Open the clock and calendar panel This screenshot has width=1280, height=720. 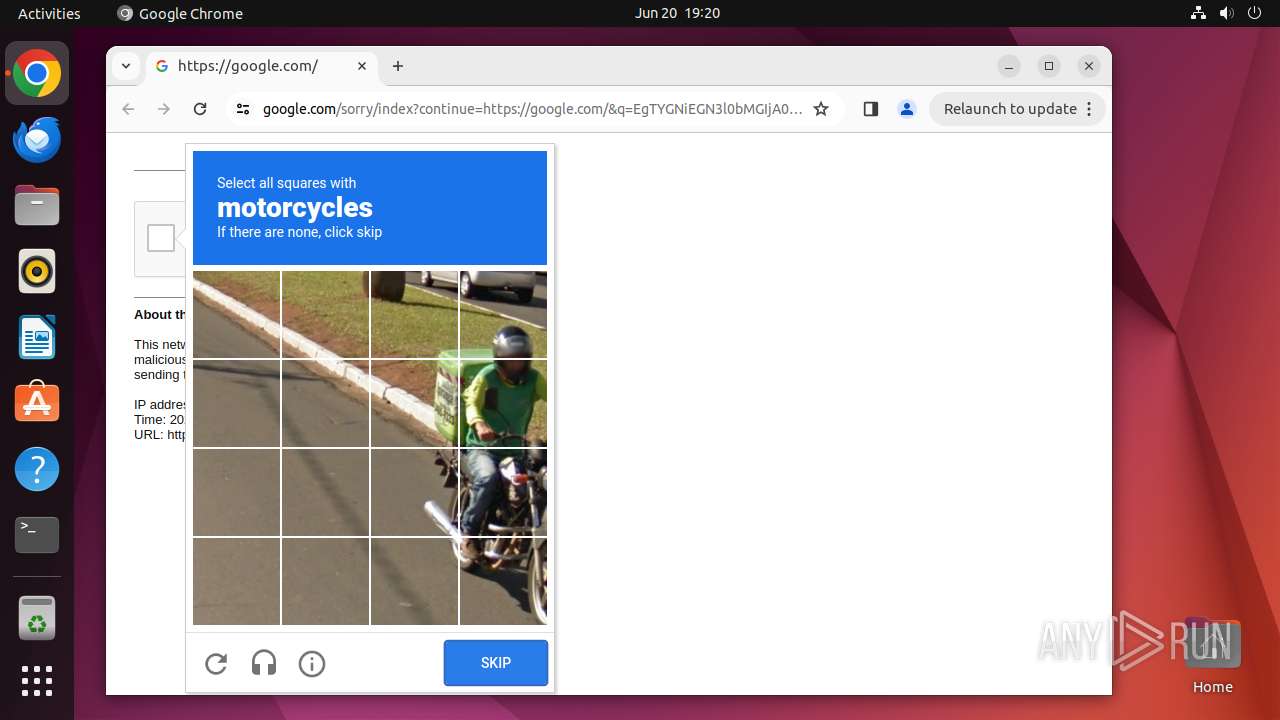point(677,13)
